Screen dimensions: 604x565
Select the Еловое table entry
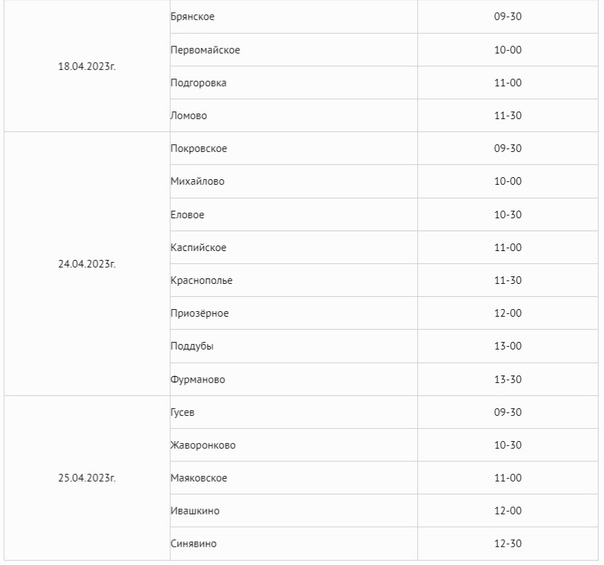(x=187, y=215)
